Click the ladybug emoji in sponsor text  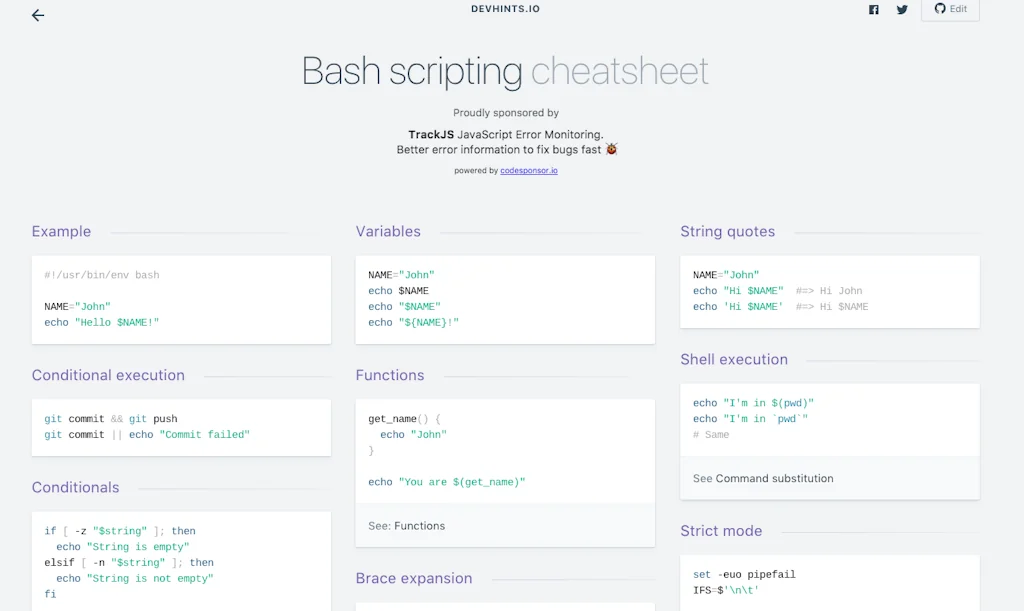[611, 150]
